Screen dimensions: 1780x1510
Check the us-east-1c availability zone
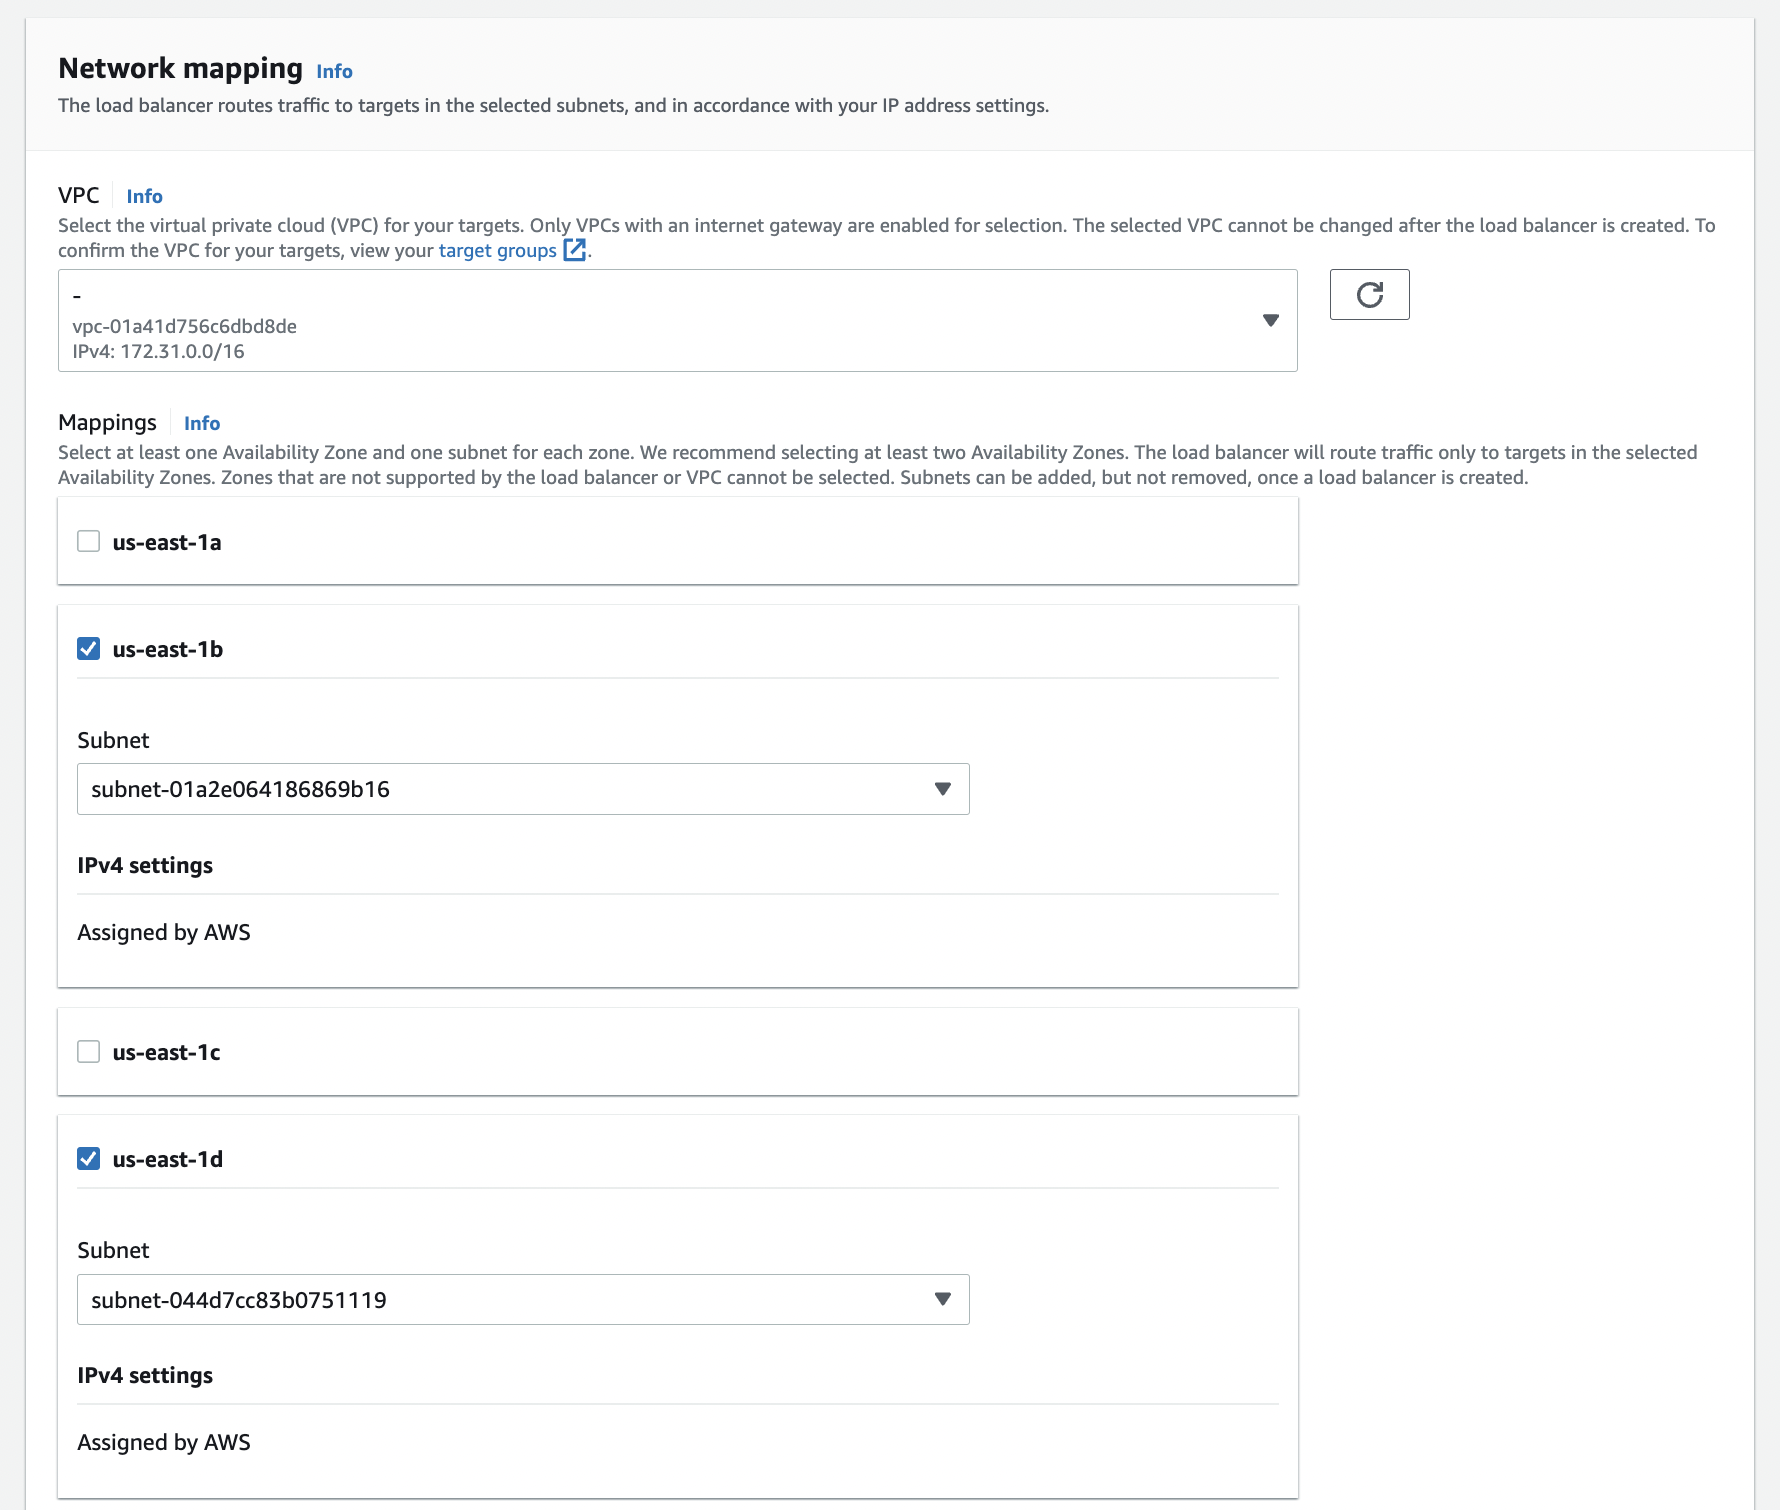pos(89,1052)
